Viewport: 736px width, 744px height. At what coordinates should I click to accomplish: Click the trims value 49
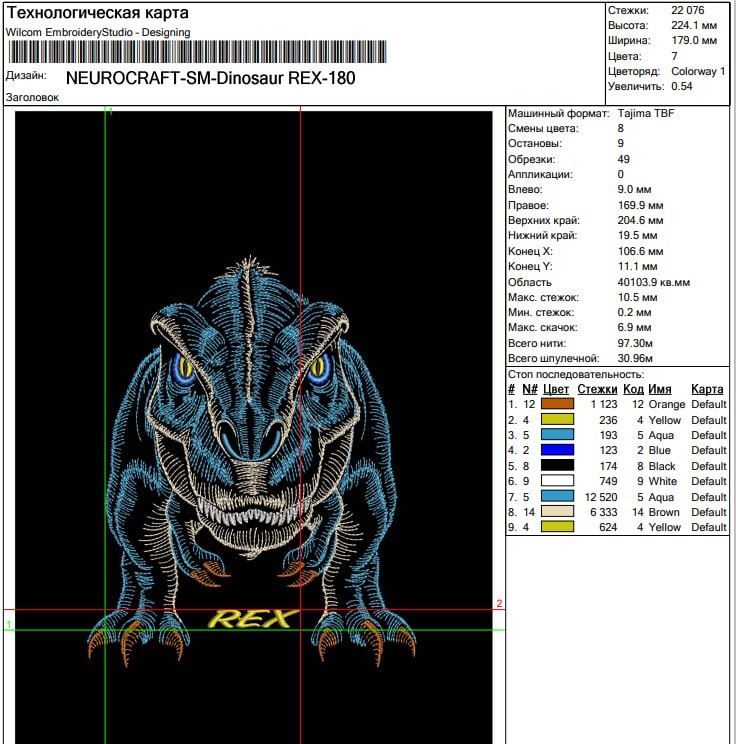[x=624, y=159]
